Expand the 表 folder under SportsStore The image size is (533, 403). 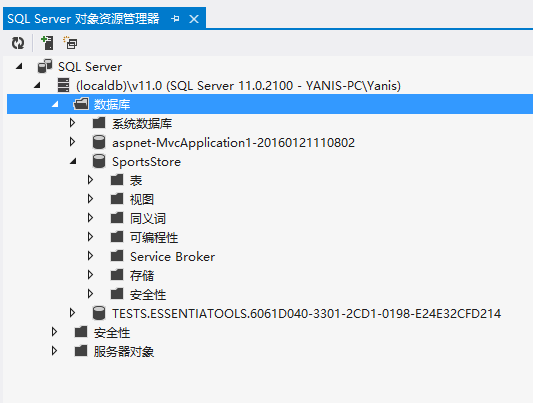(x=90, y=180)
